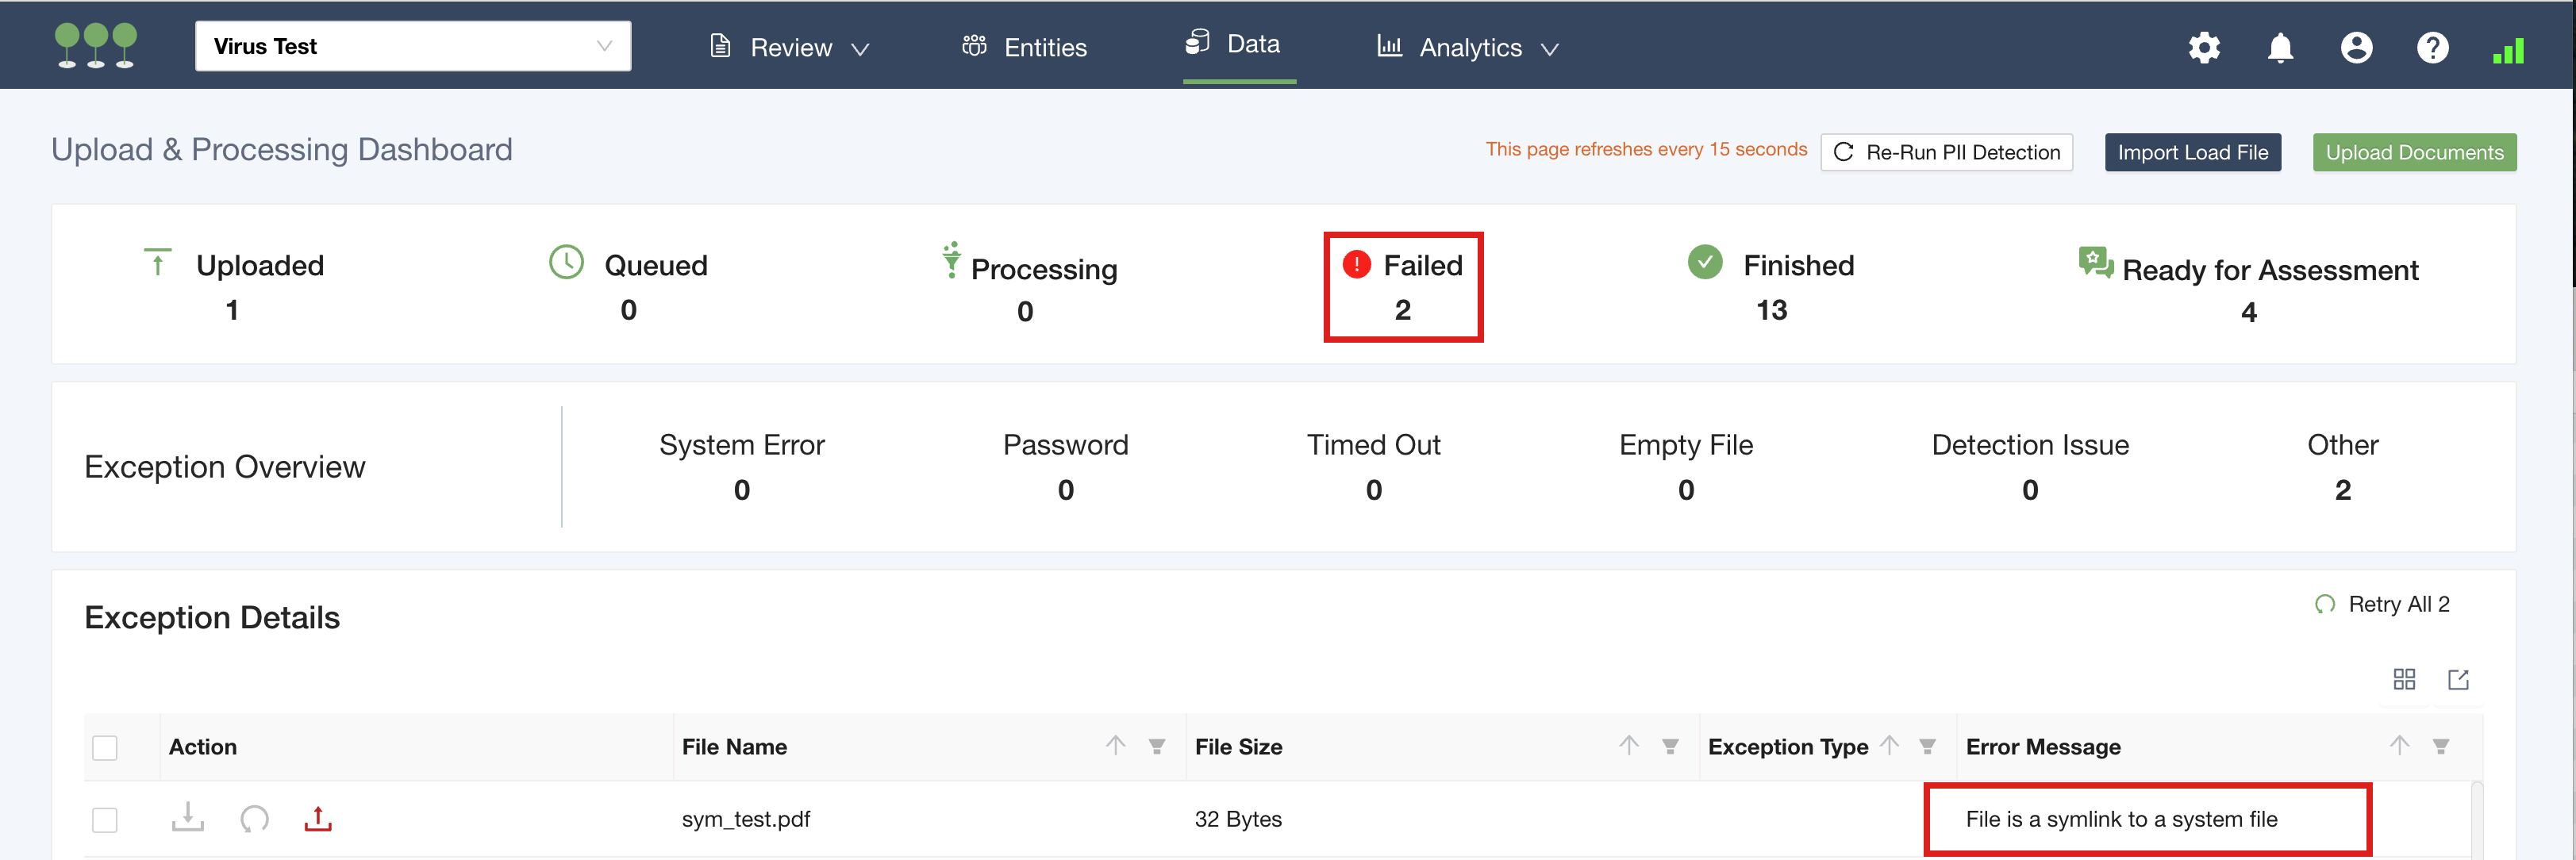Open the notifications bell
The image size is (2576, 860).
(x=2280, y=47)
